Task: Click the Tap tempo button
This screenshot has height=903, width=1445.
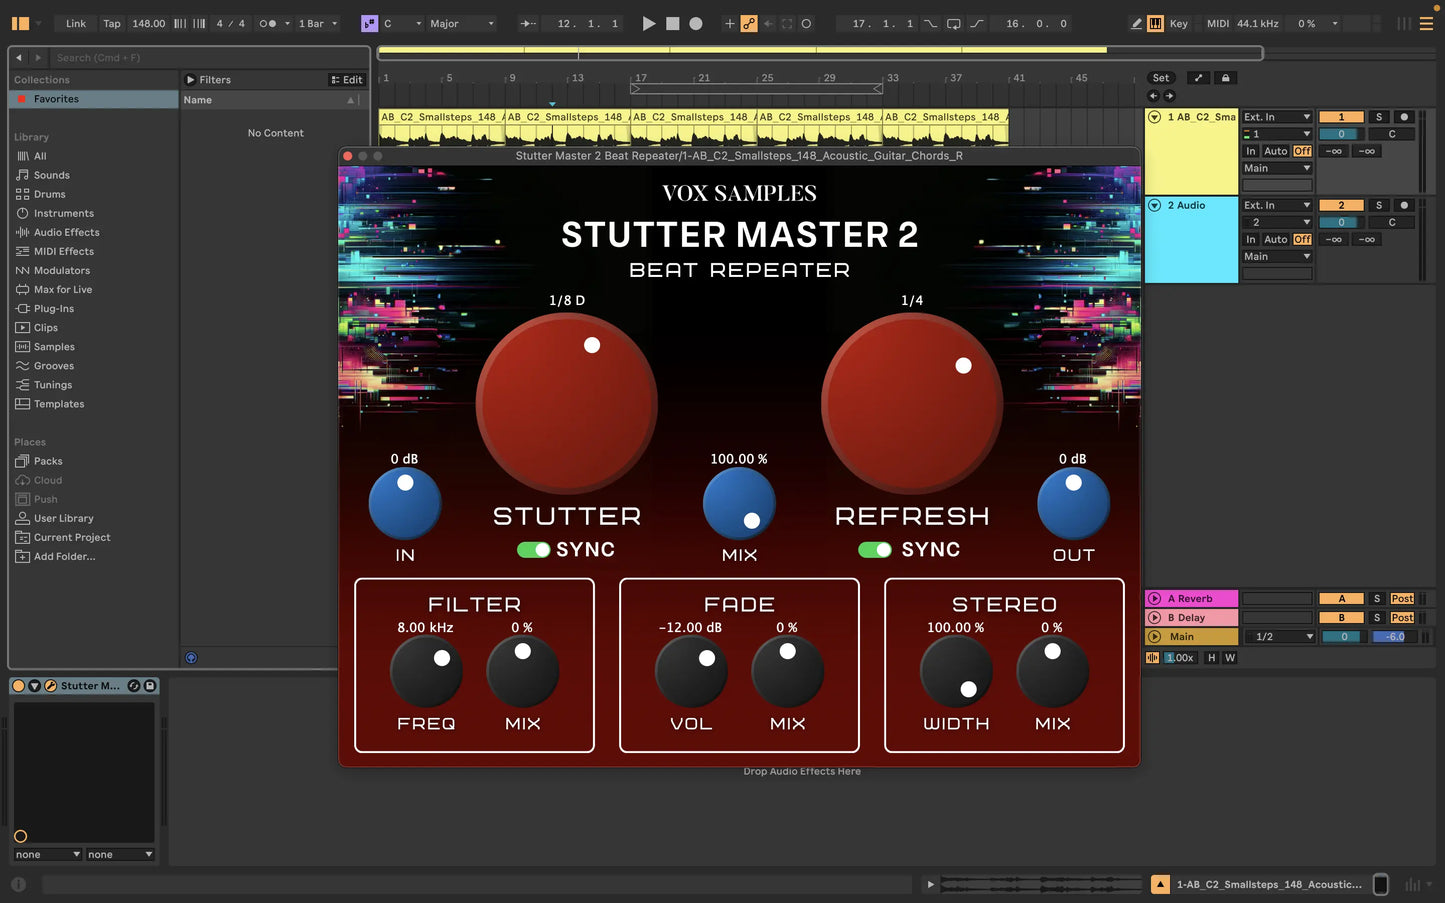Action: coord(112,23)
